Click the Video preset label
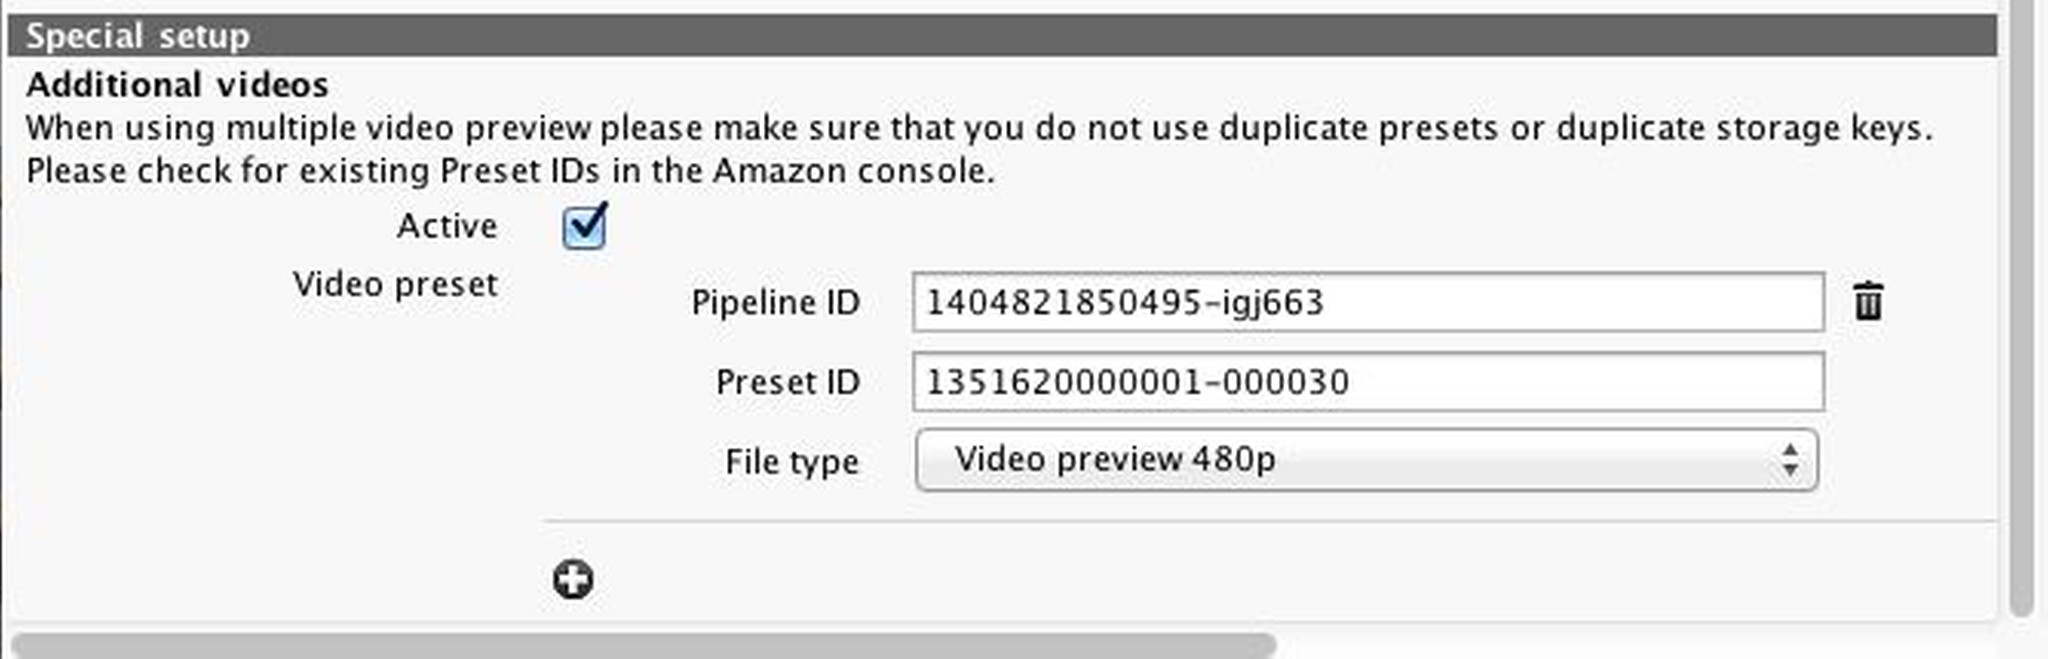 coord(395,285)
